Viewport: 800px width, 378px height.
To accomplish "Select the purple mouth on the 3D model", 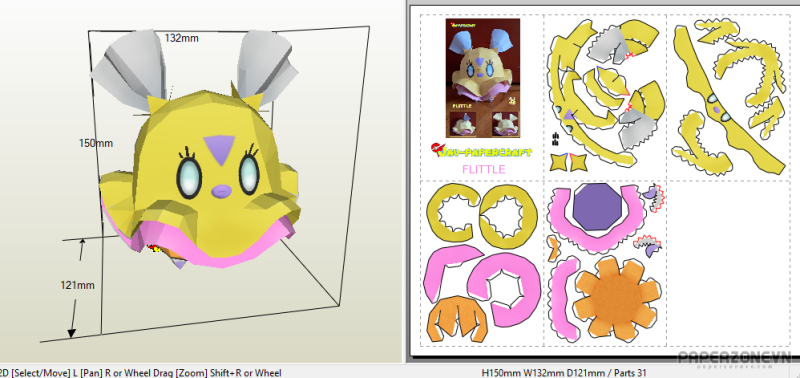I will tap(221, 191).
